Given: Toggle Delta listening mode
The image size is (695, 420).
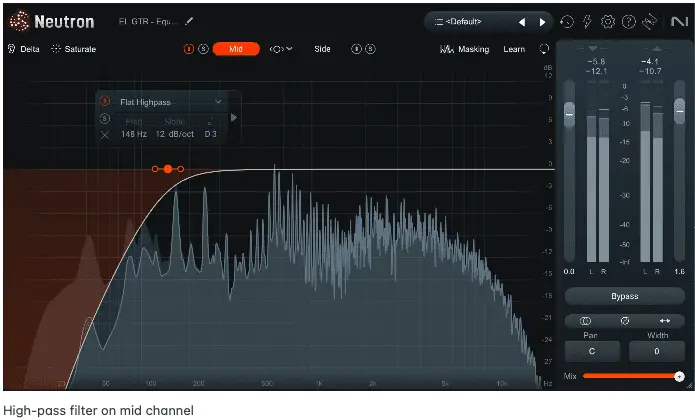Looking at the screenshot, I should tap(24, 49).
